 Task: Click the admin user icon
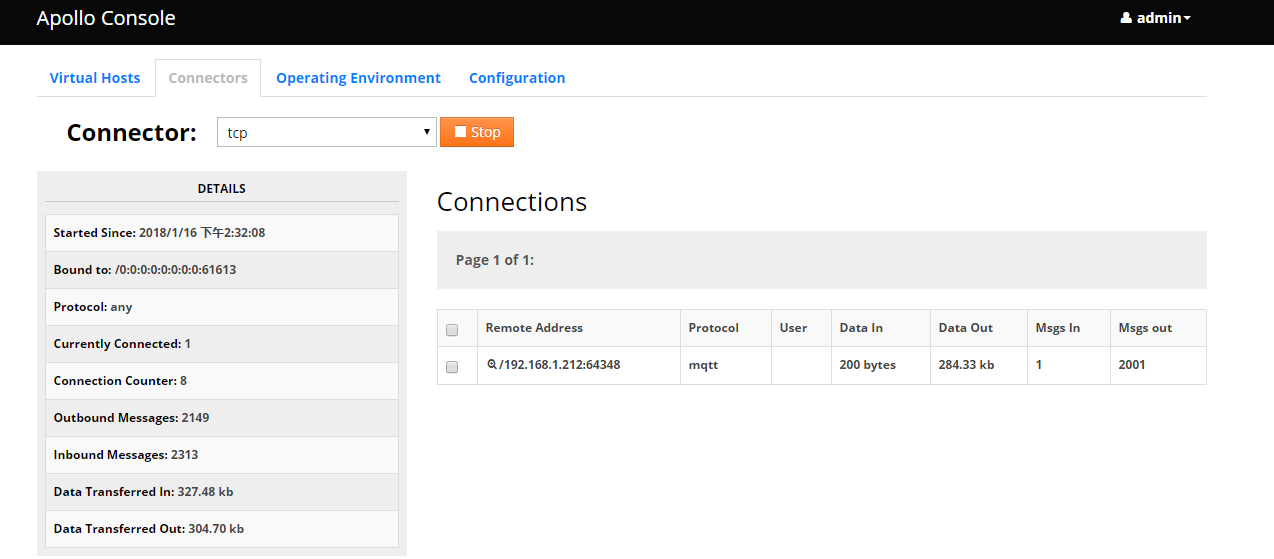(x=1126, y=18)
